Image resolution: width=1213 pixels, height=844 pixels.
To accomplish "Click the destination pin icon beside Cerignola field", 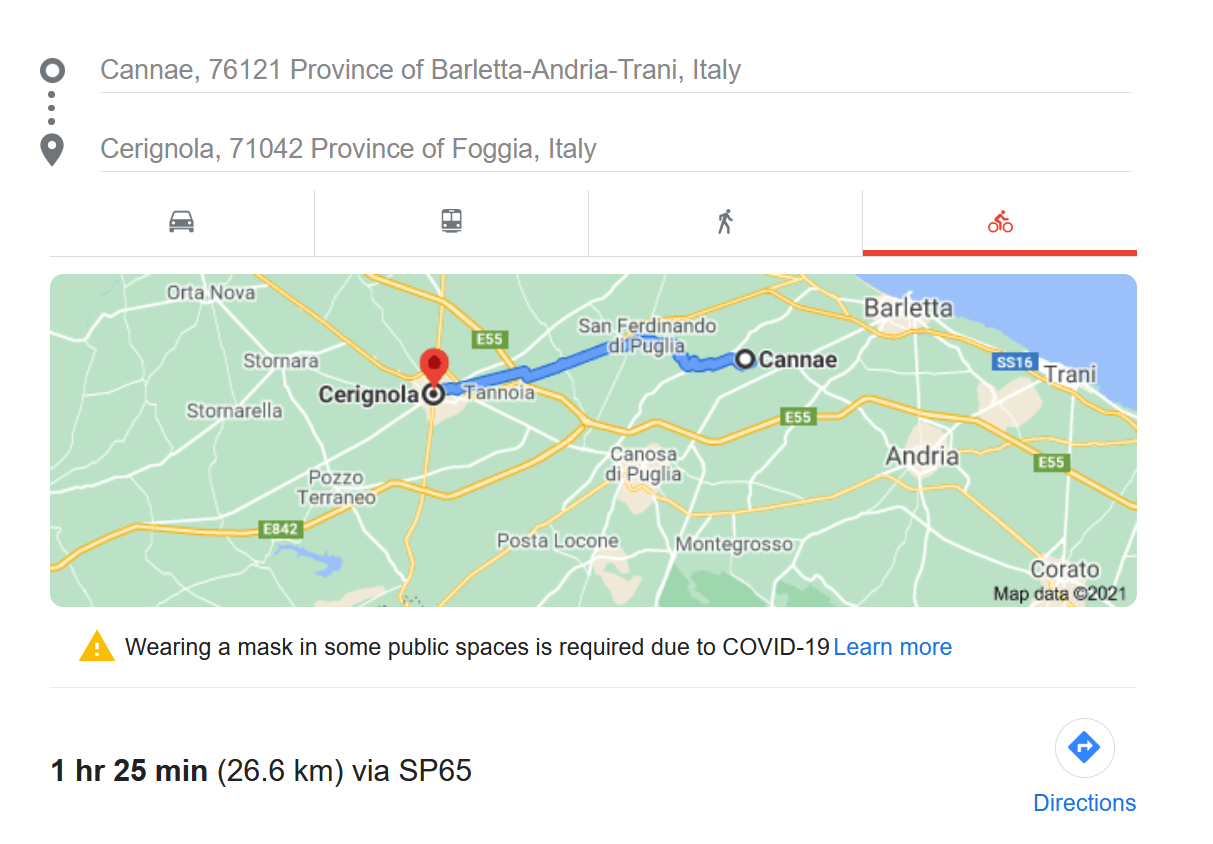I will (x=52, y=149).
